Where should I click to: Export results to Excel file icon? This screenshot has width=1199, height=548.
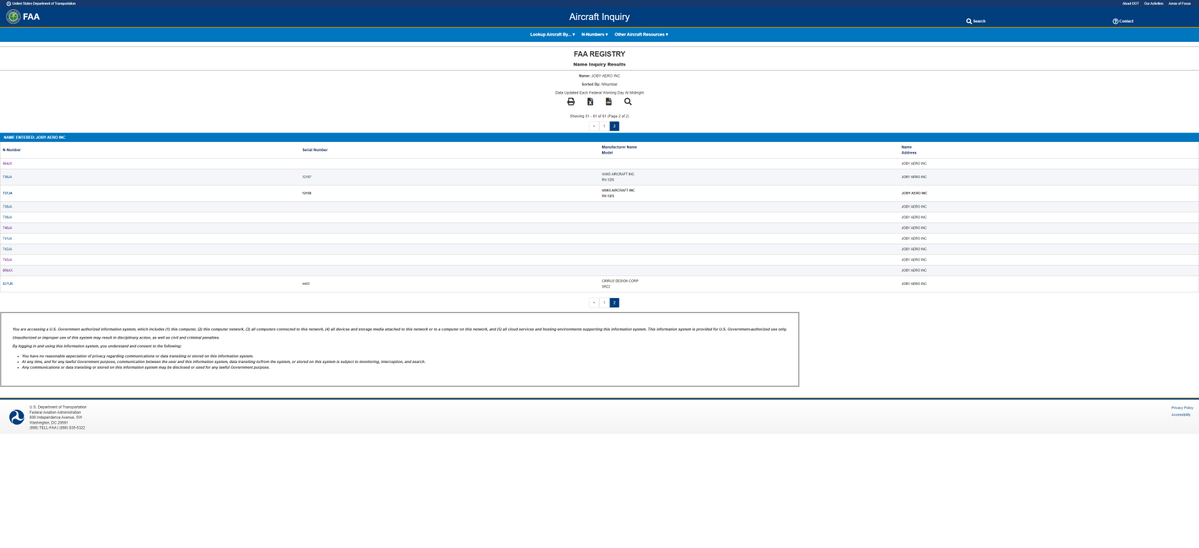590,102
